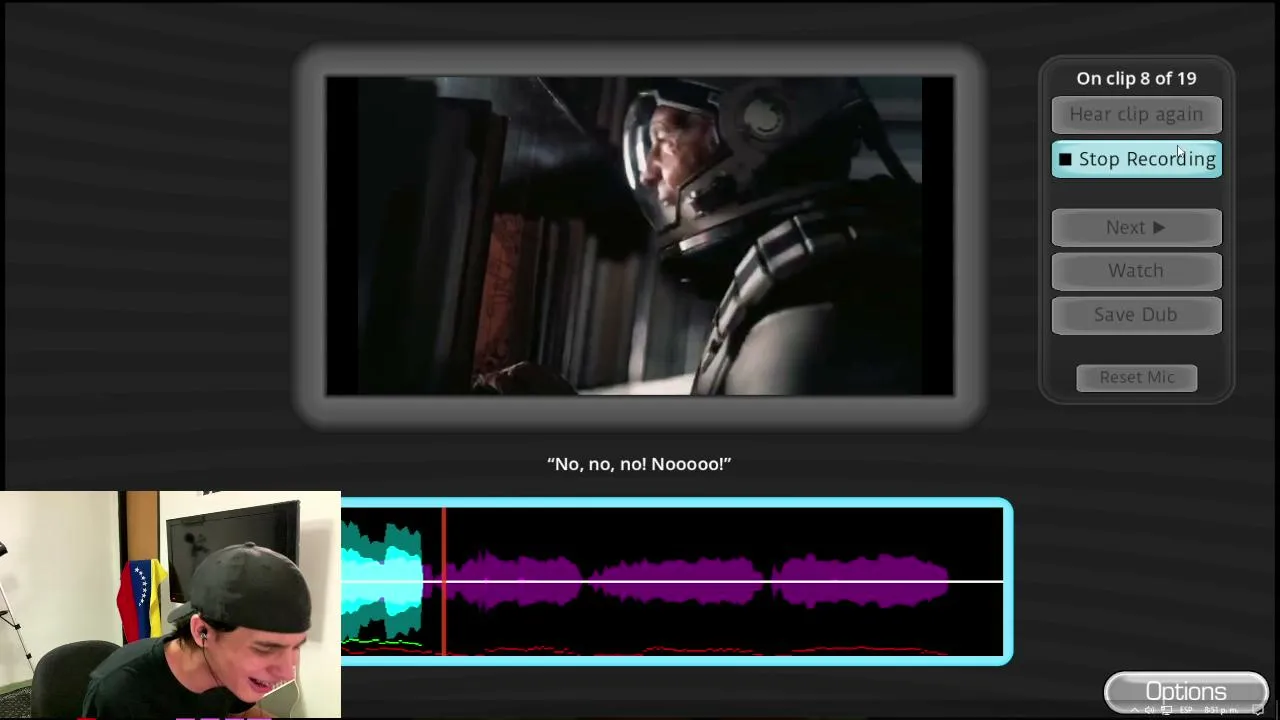Screen dimensions: 1280x720
Task: Click the Reset Mic button
Action: 1137,377
